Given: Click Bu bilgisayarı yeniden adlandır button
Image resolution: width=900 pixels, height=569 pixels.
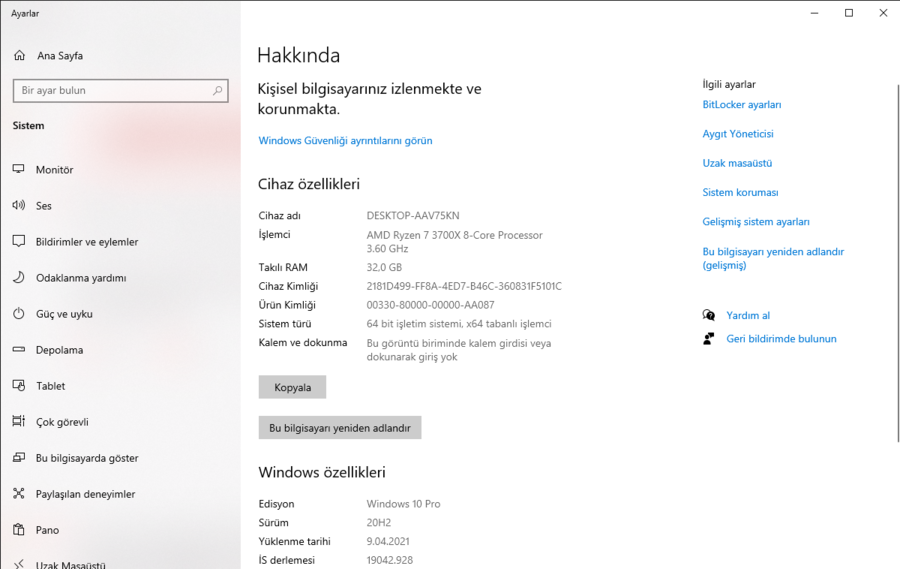Looking at the screenshot, I should pos(340,428).
